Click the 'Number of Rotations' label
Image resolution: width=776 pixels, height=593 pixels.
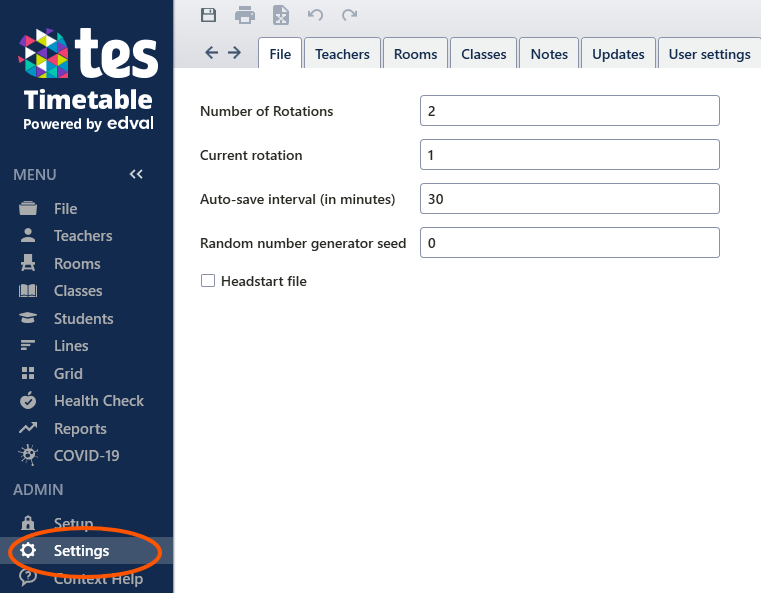coord(267,111)
